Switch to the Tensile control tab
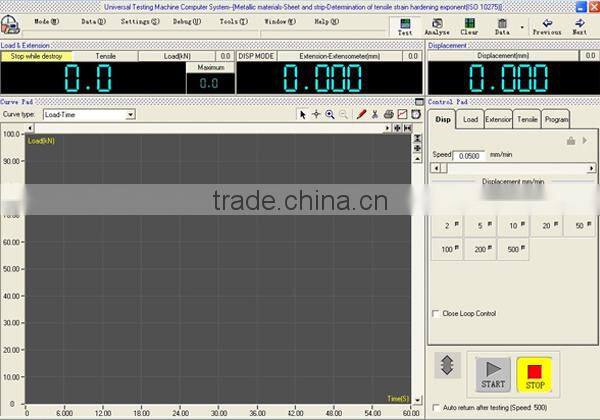The height and width of the screenshot is (420, 600). coord(527,120)
